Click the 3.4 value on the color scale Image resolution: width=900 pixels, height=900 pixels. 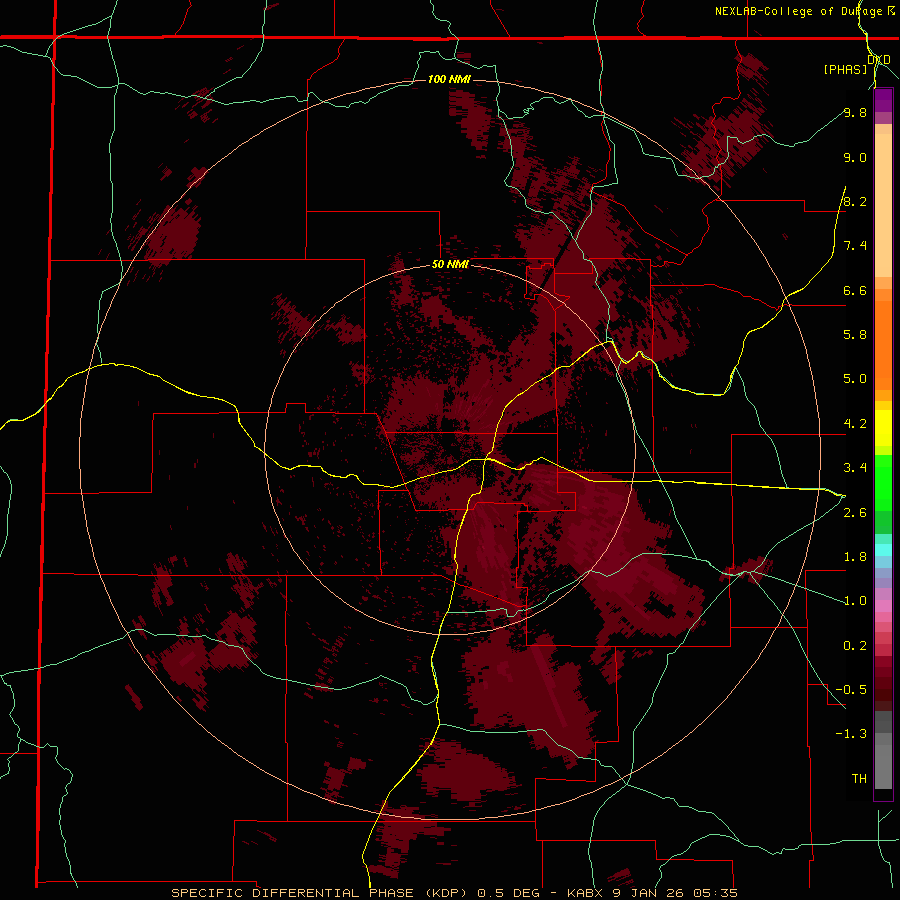click(x=855, y=468)
